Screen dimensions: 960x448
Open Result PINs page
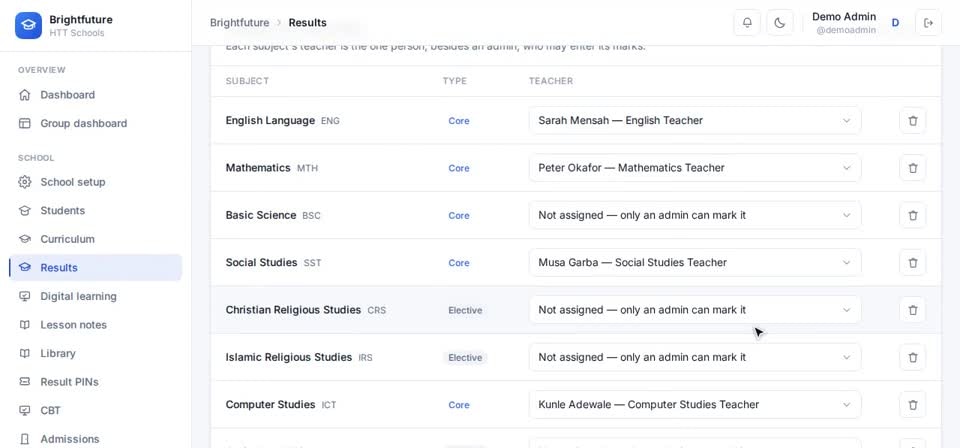point(96,382)
